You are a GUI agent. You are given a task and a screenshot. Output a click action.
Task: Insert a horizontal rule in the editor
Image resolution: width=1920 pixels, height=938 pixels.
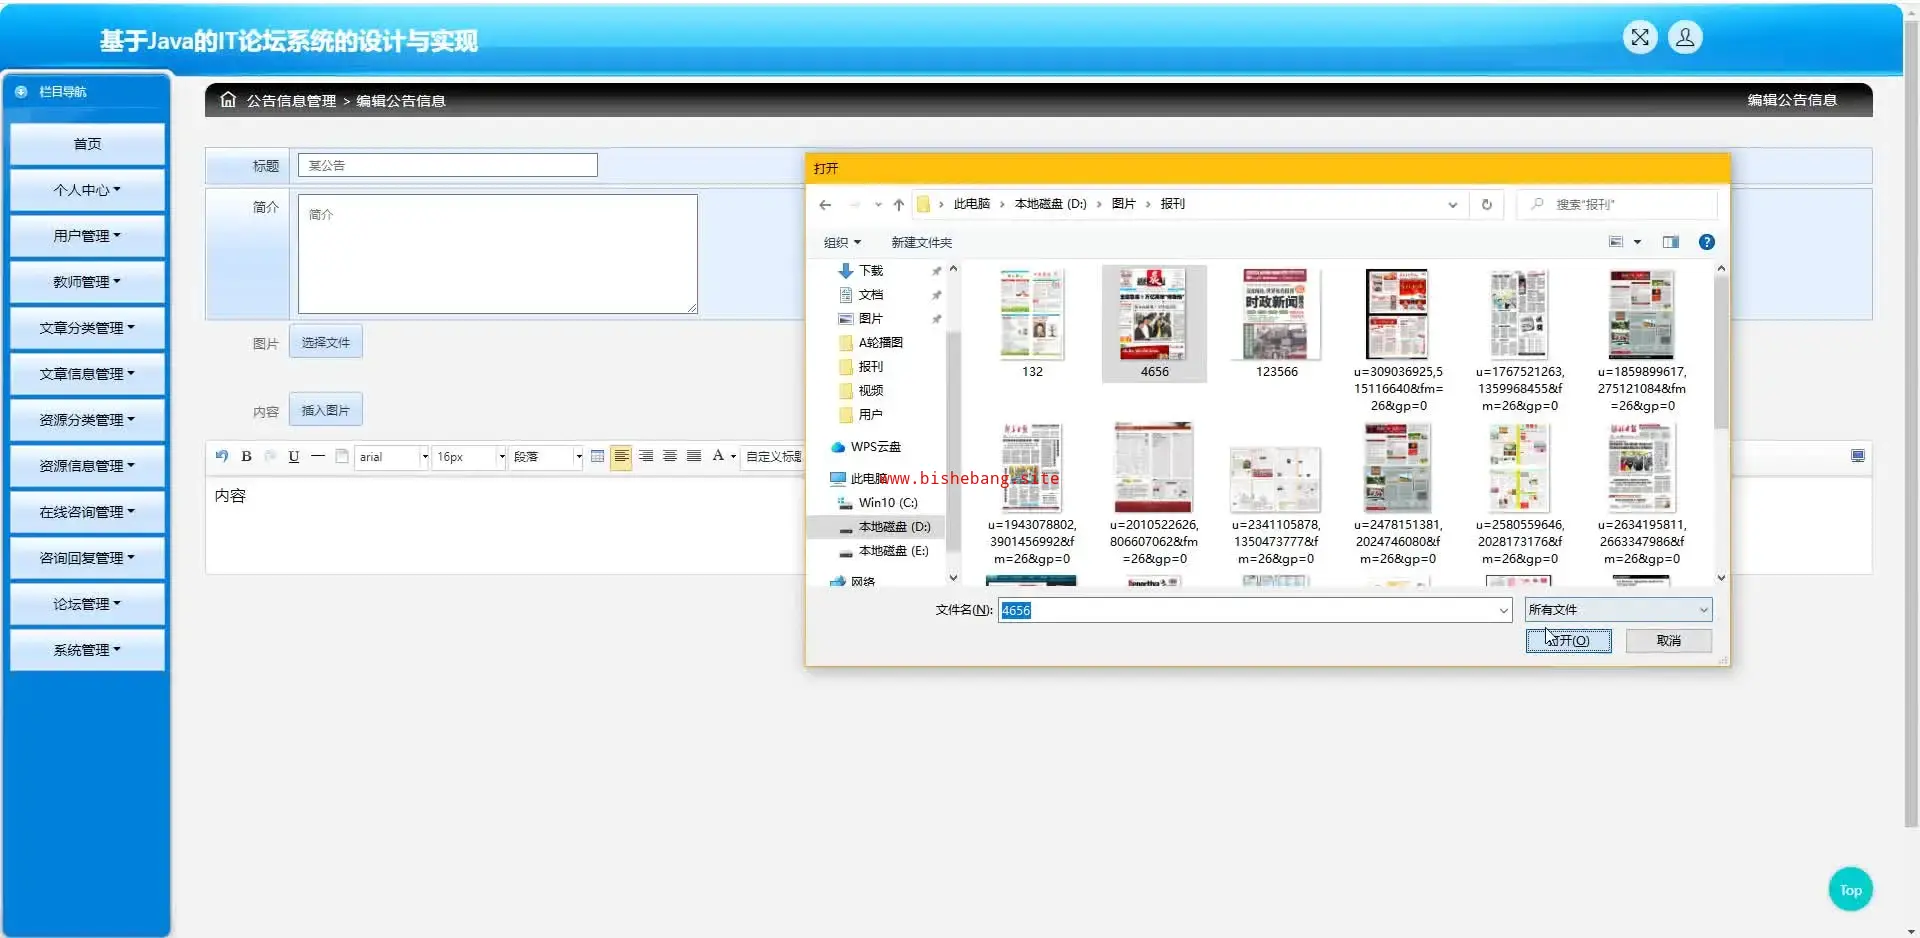coord(318,456)
